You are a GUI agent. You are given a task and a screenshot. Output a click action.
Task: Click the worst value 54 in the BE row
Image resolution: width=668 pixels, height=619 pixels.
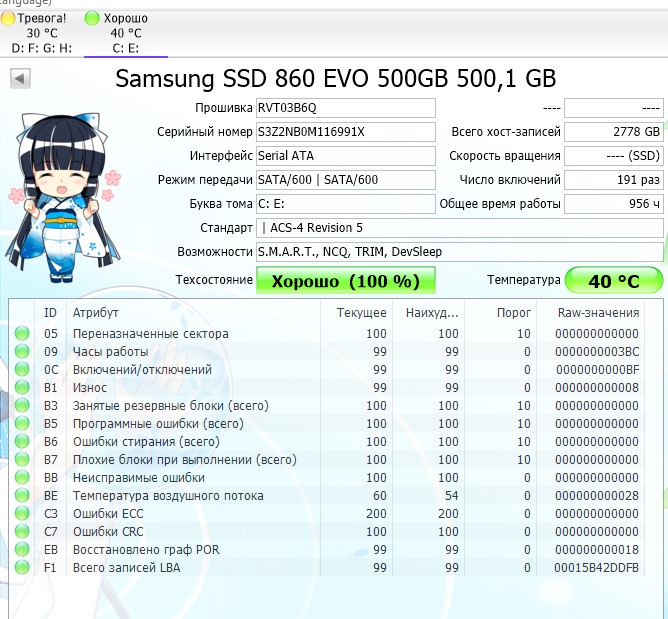[452, 496]
